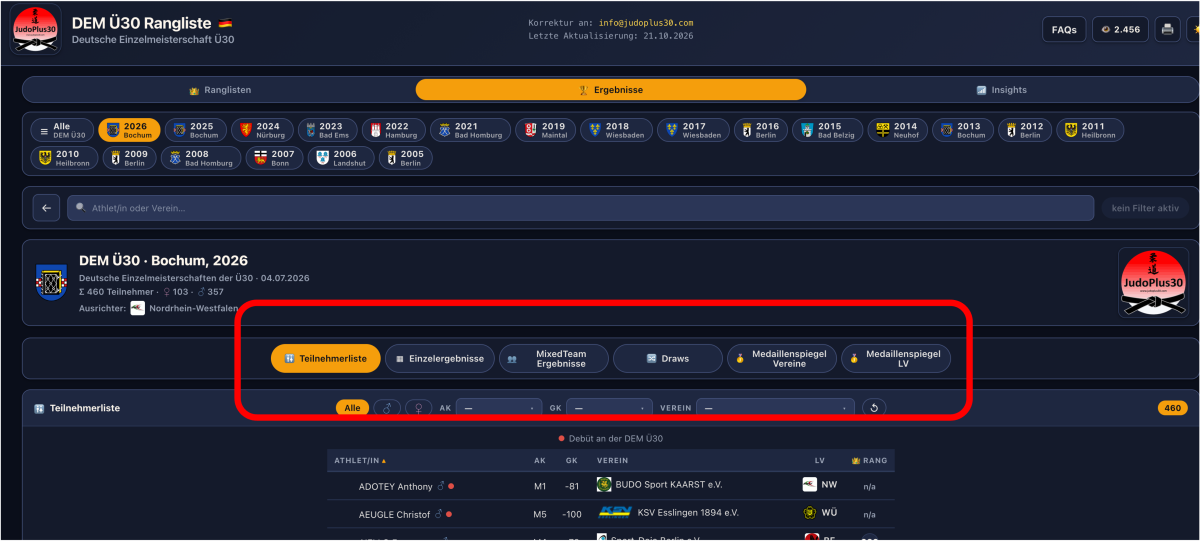Select the 2019 Maintal event chip
The height and width of the screenshot is (541, 1200).
click(545, 130)
